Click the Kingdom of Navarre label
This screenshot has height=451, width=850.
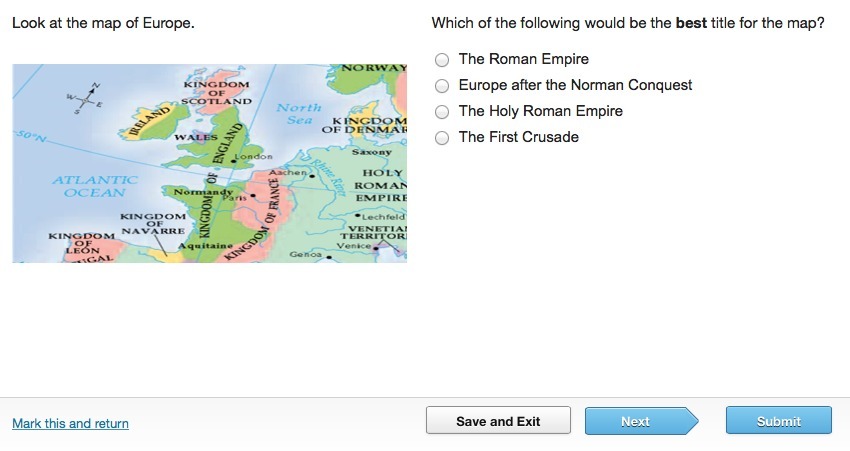153,223
